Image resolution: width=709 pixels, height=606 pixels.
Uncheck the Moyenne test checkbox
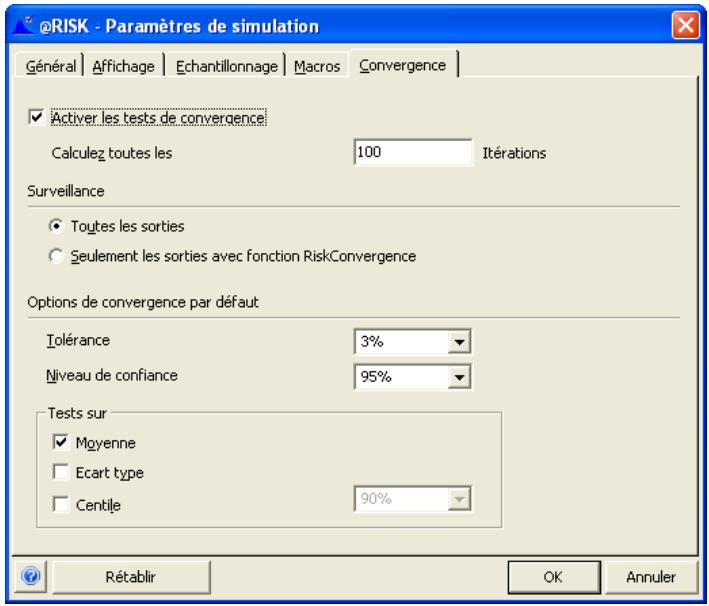coord(58,441)
